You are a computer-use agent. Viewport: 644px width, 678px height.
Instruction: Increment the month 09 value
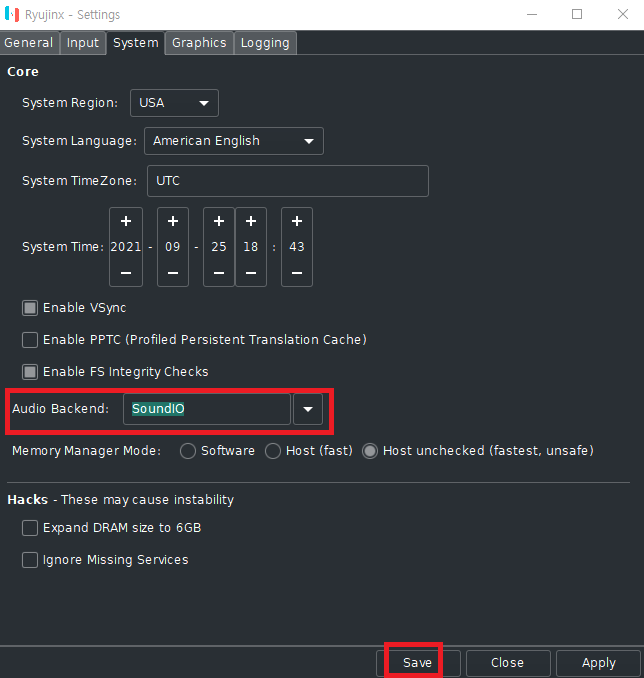pyautogui.click(x=173, y=221)
